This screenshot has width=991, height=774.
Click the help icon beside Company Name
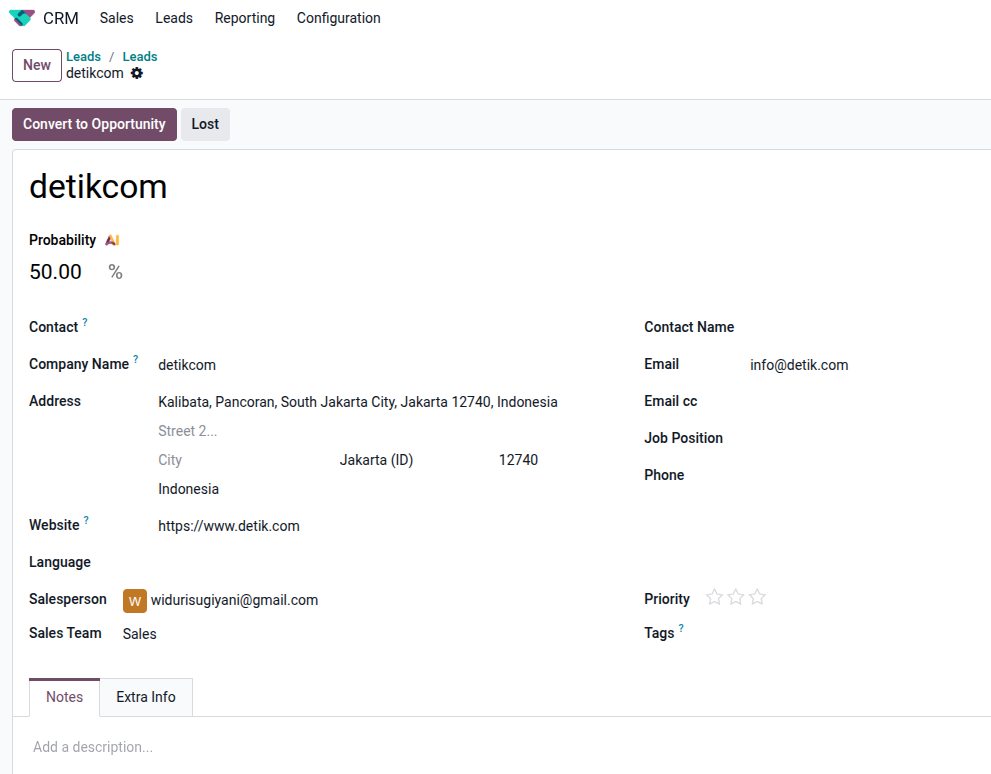click(136, 359)
